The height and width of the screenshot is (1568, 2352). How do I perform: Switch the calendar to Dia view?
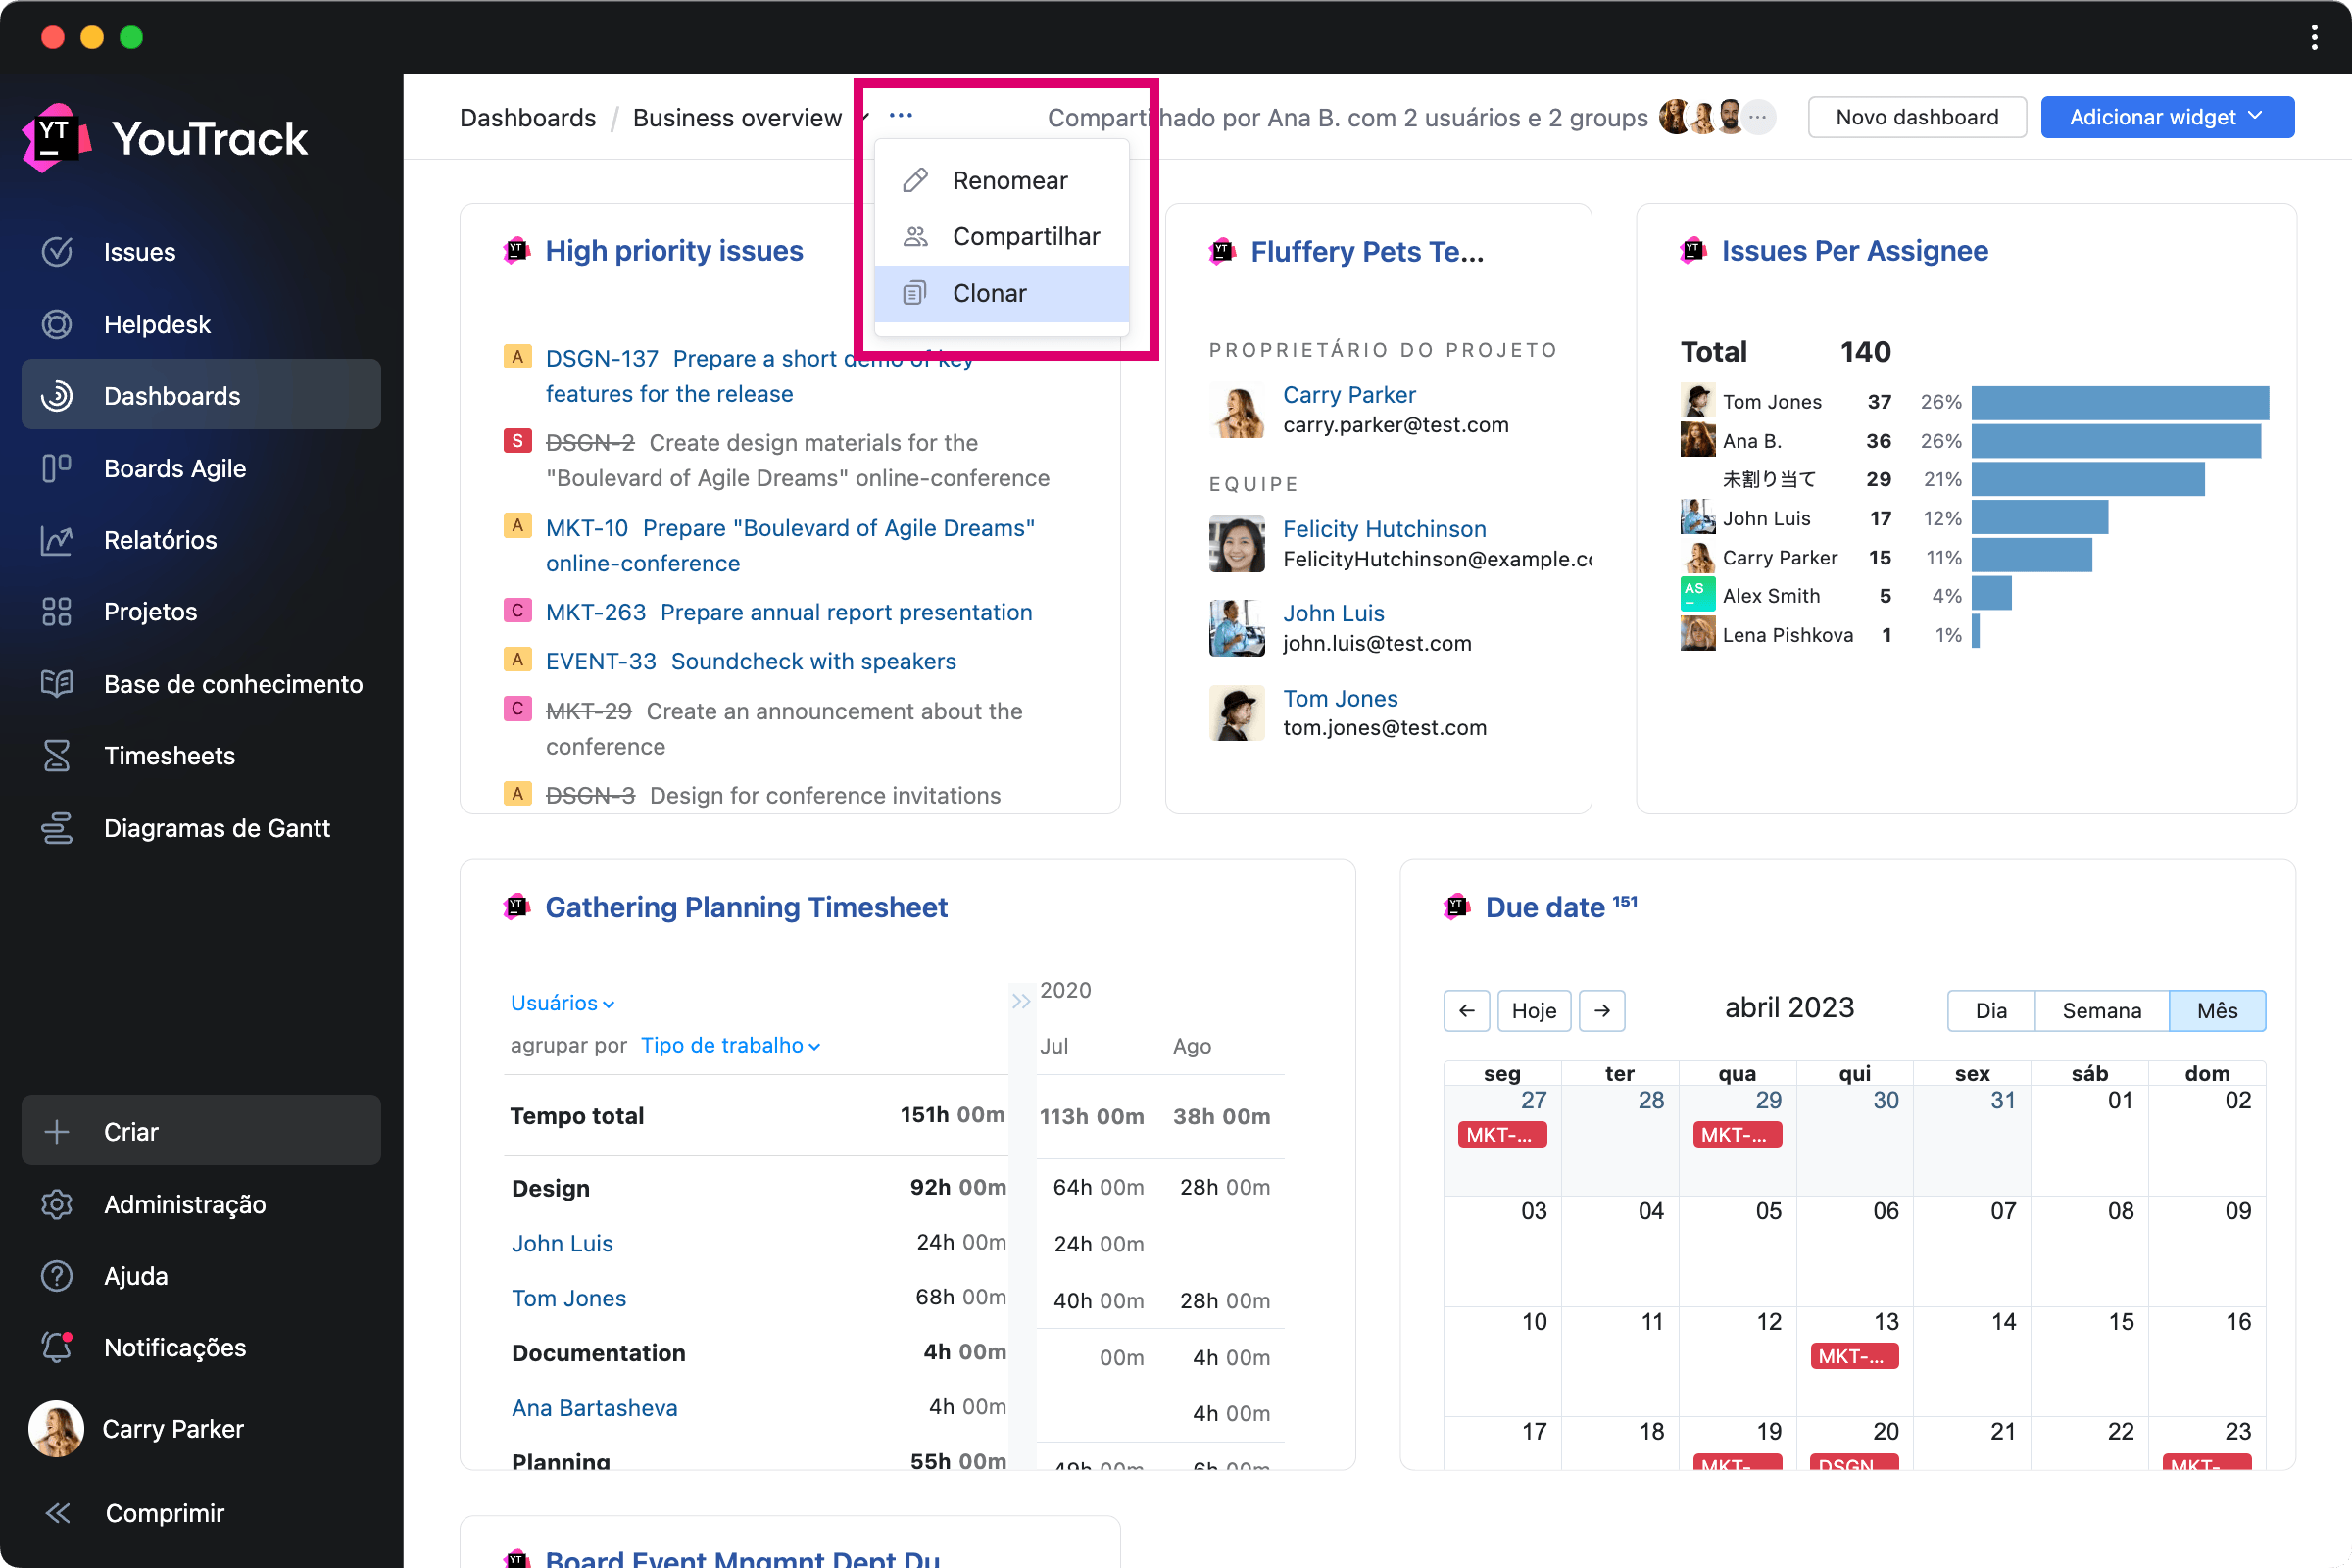[1990, 1010]
